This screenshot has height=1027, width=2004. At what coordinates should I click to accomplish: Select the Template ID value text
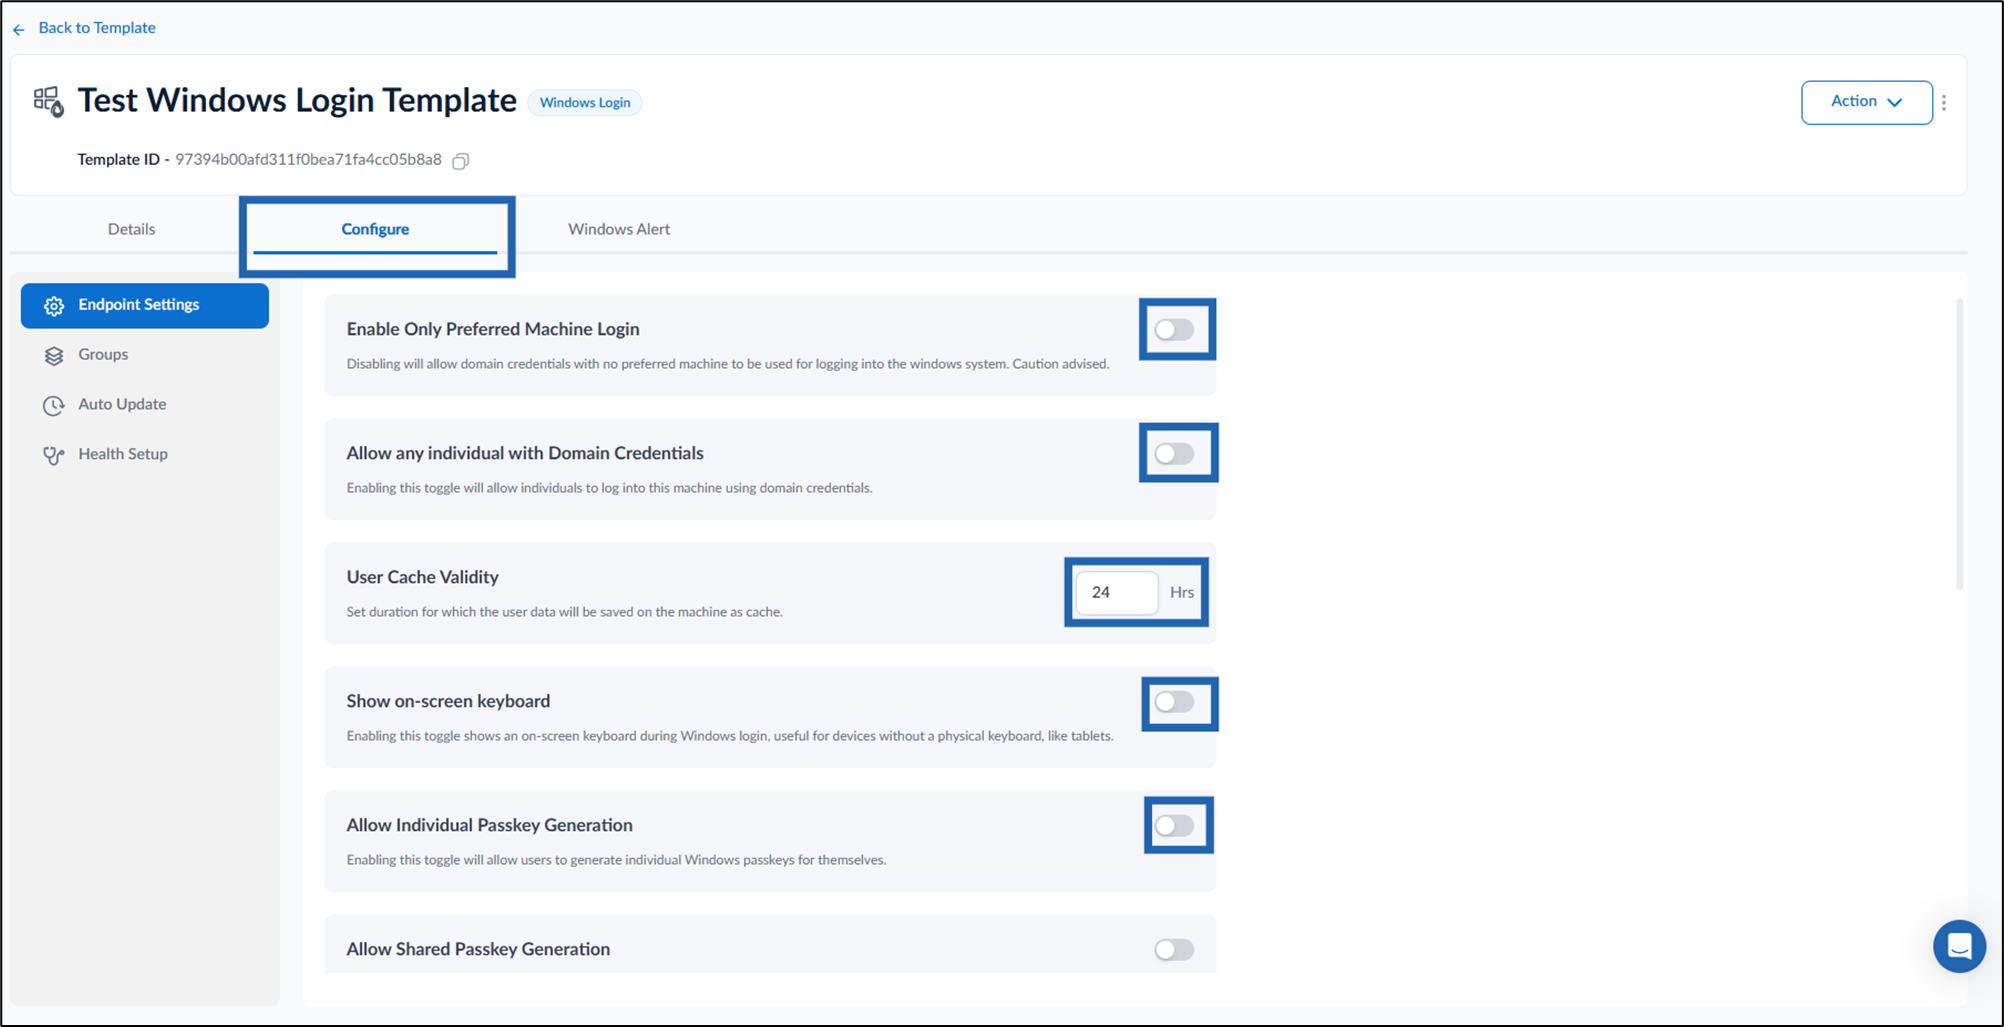(308, 160)
